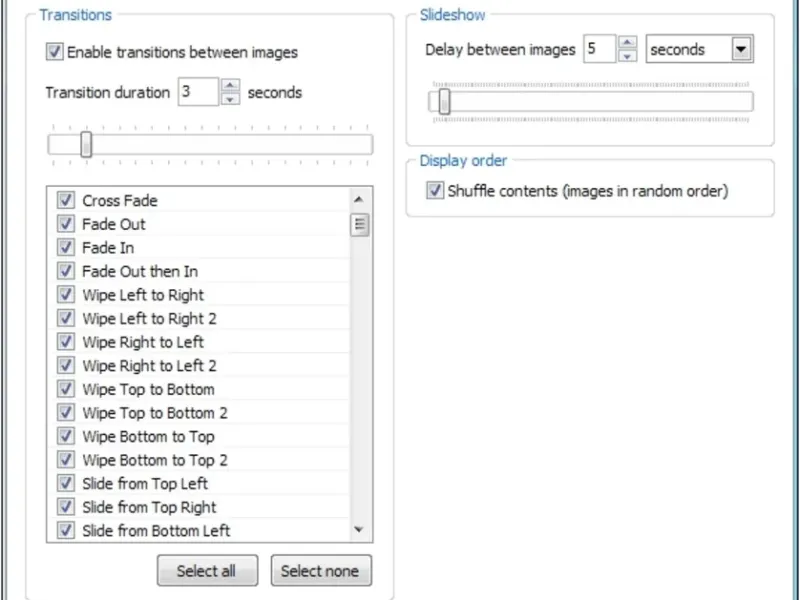Select Wipe Top to Bottom 2 item
The image size is (800, 600).
(155, 413)
